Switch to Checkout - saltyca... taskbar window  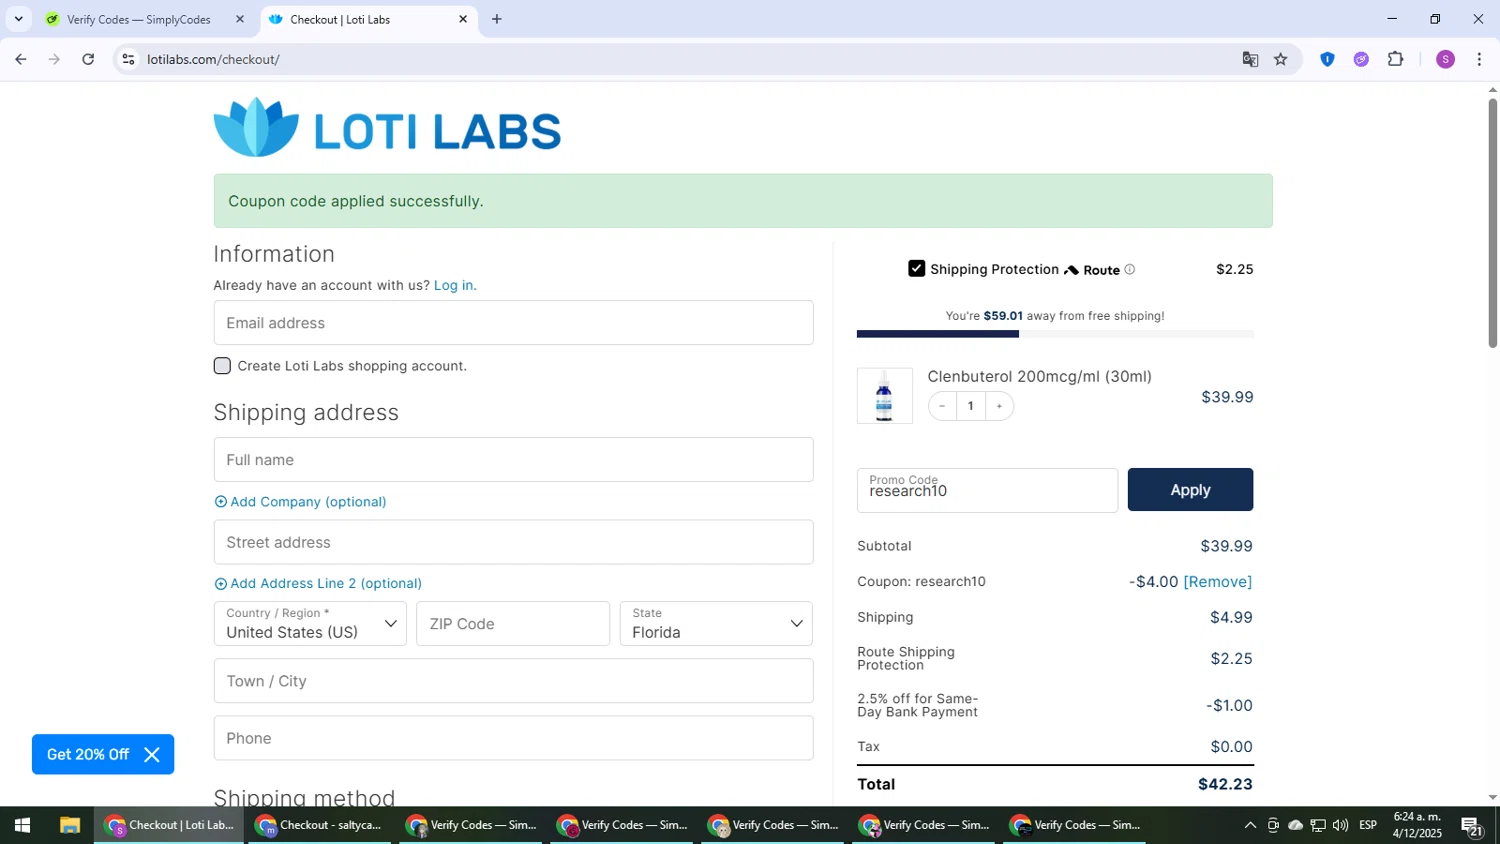tap(320, 825)
